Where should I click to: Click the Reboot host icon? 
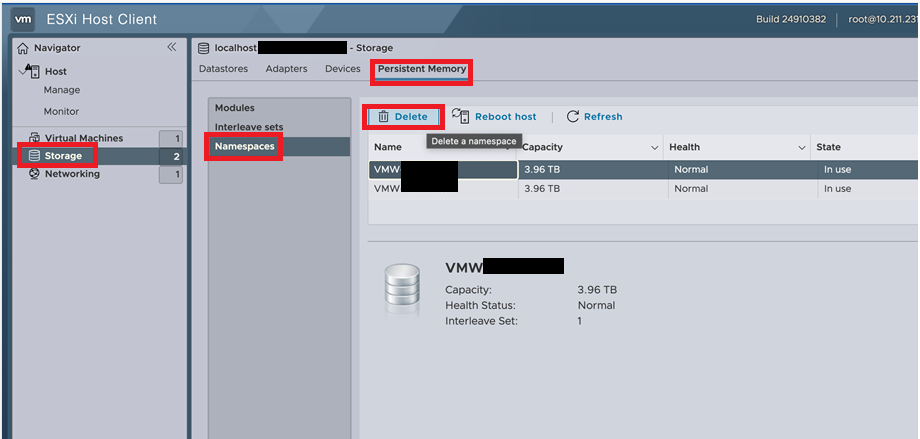pyautogui.click(x=461, y=116)
